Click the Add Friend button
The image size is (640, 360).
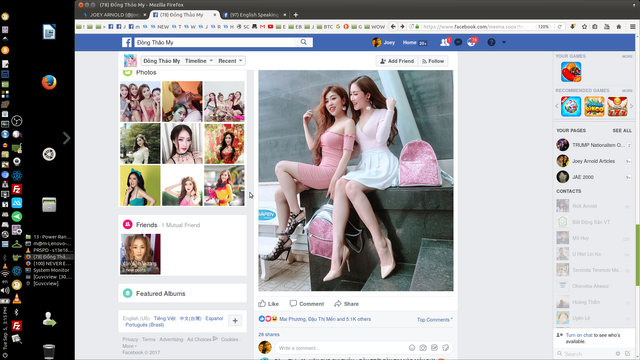397,61
